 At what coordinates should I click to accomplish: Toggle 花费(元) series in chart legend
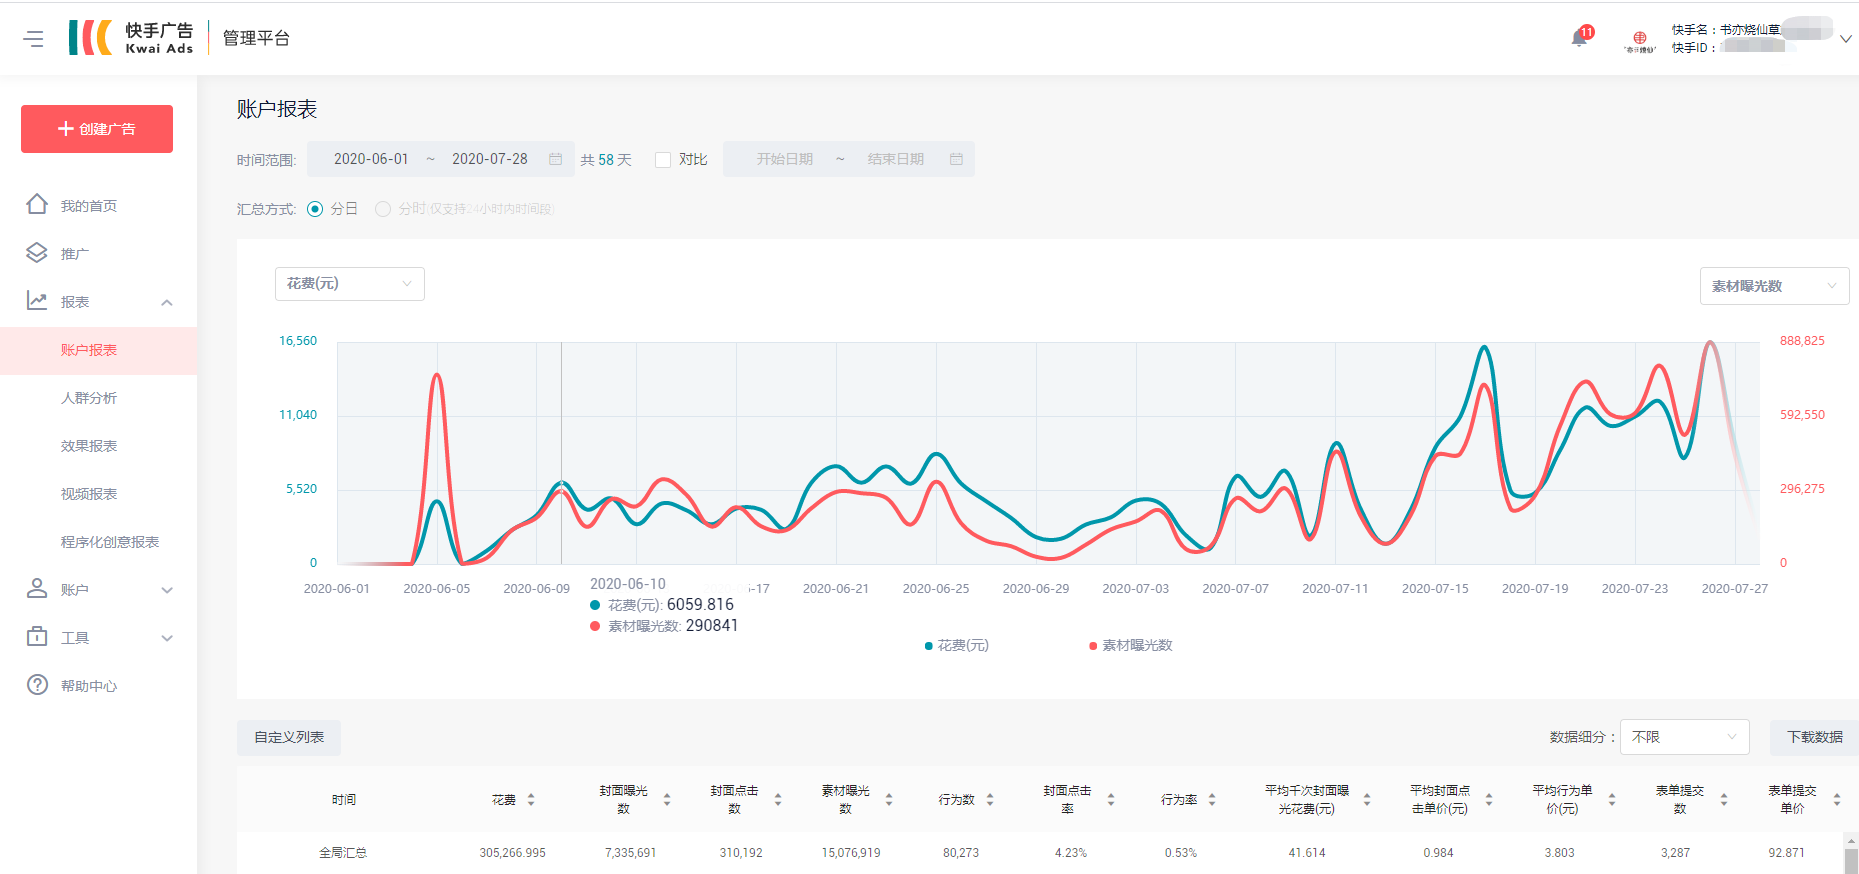pyautogui.click(x=957, y=646)
